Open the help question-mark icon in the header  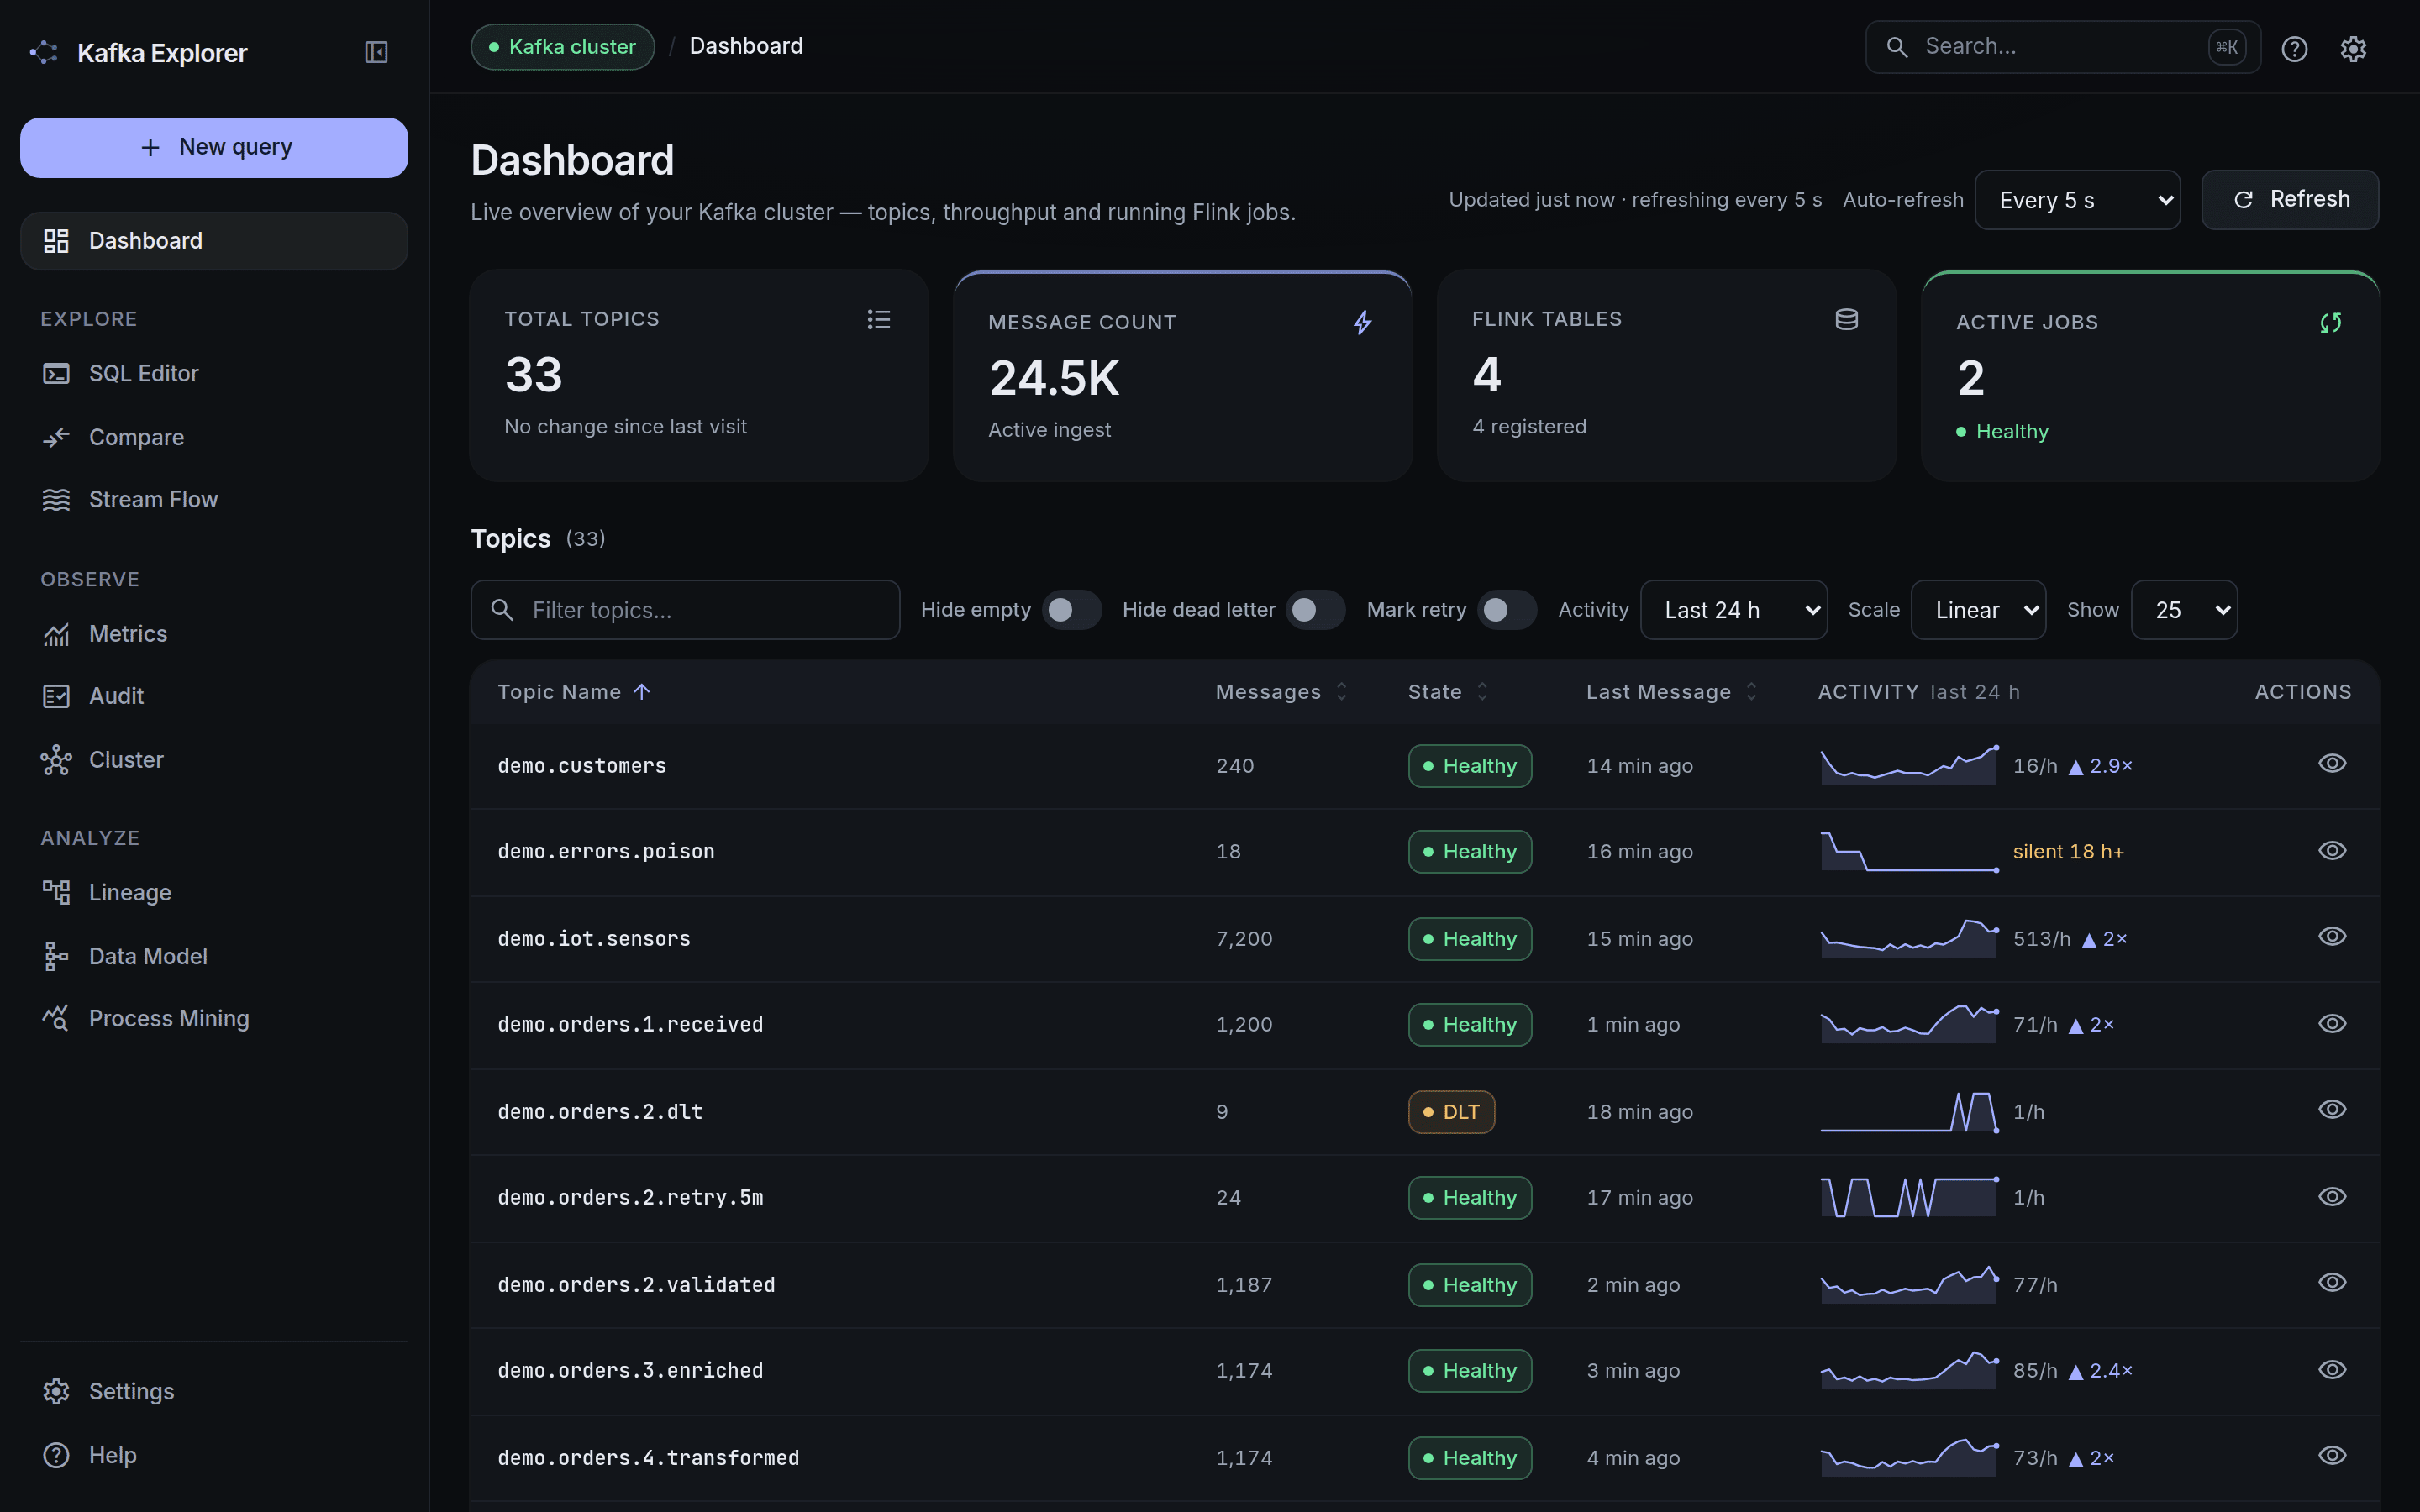pyautogui.click(x=2294, y=48)
